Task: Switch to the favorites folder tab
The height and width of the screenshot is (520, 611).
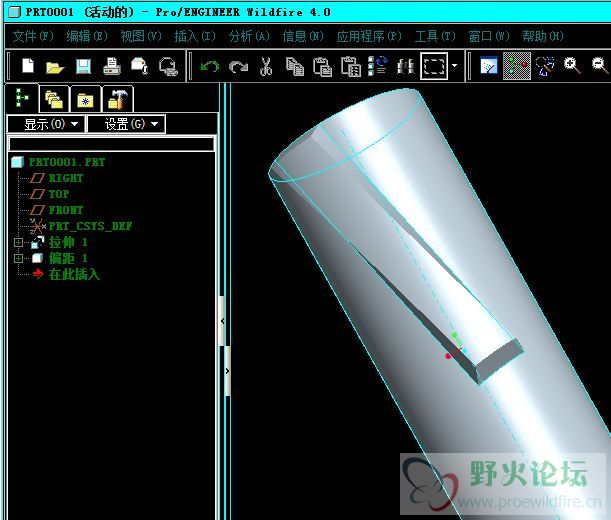Action: point(85,99)
